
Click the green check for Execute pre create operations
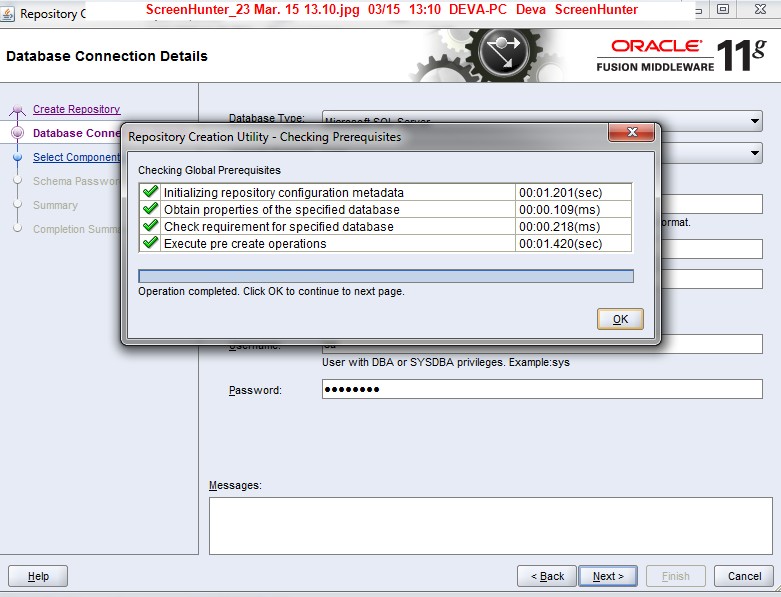point(150,243)
